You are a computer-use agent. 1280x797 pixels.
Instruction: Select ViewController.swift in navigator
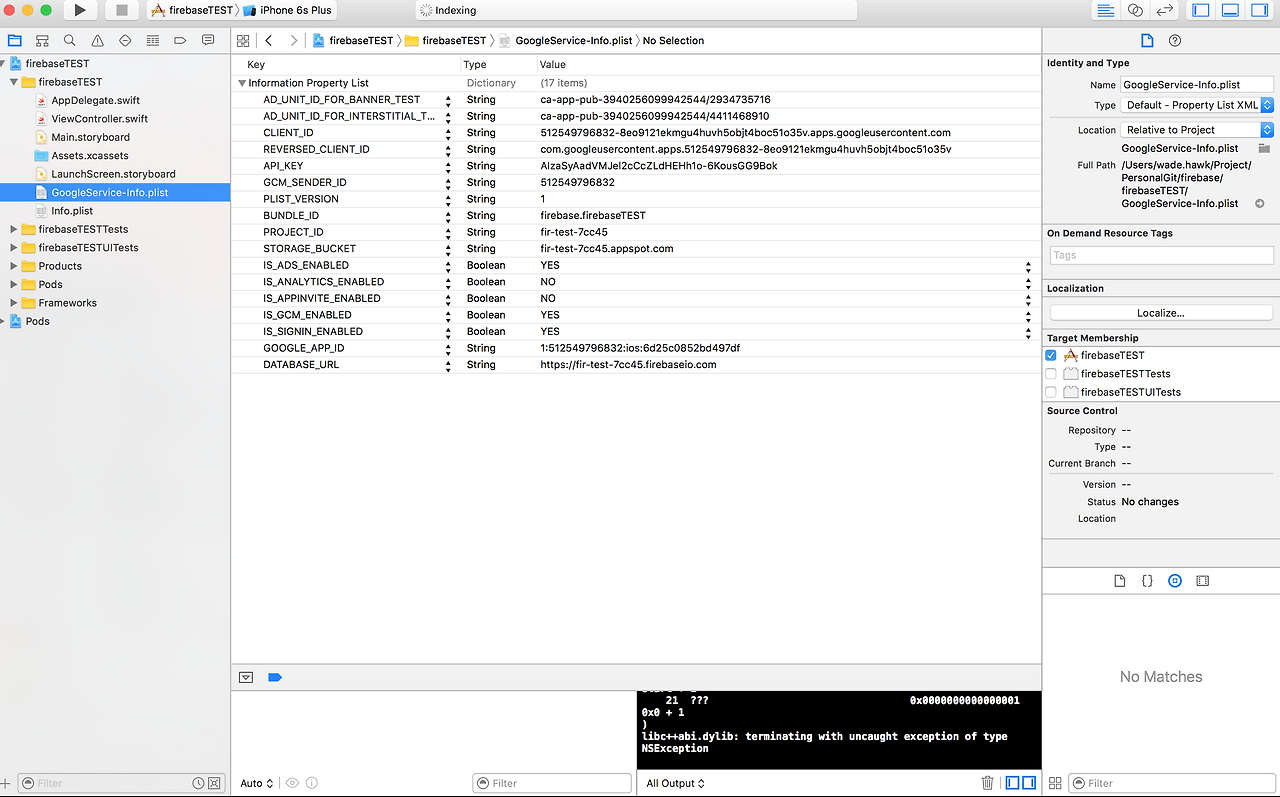(99, 119)
